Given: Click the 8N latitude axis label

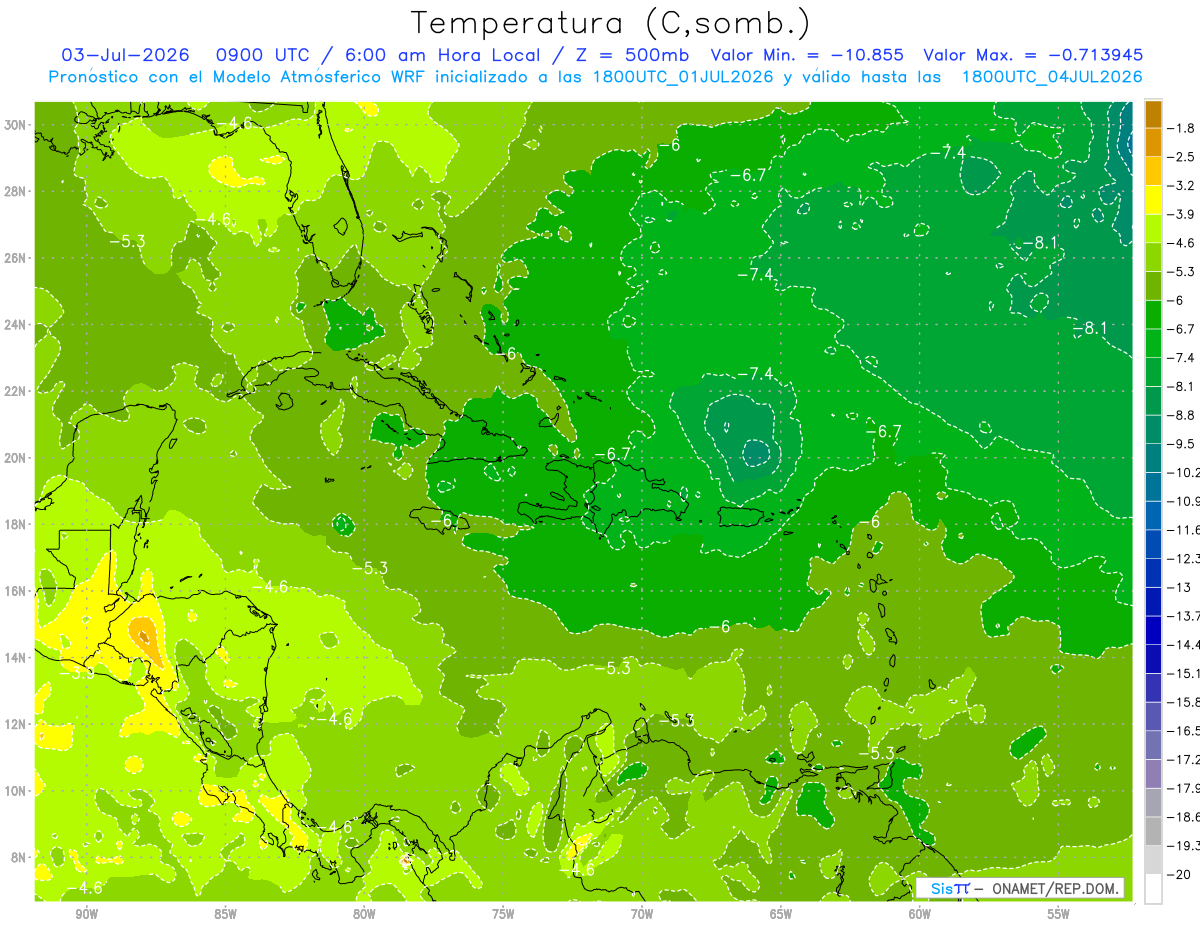Looking at the screenshot, I should (x=18, y=857).
